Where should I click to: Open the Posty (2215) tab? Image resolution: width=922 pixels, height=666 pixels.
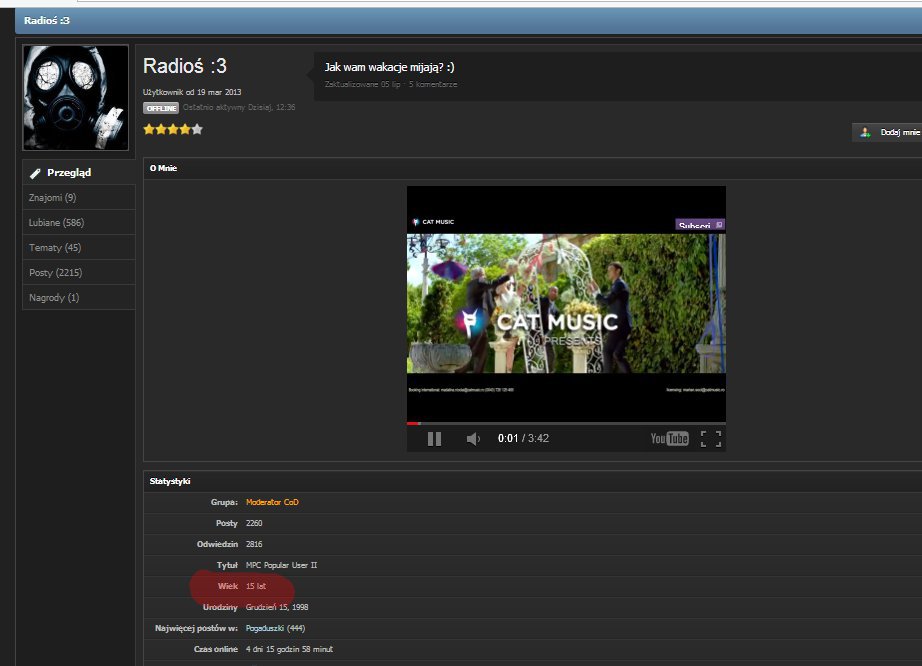pyautogui.click(x=79, y=273)
